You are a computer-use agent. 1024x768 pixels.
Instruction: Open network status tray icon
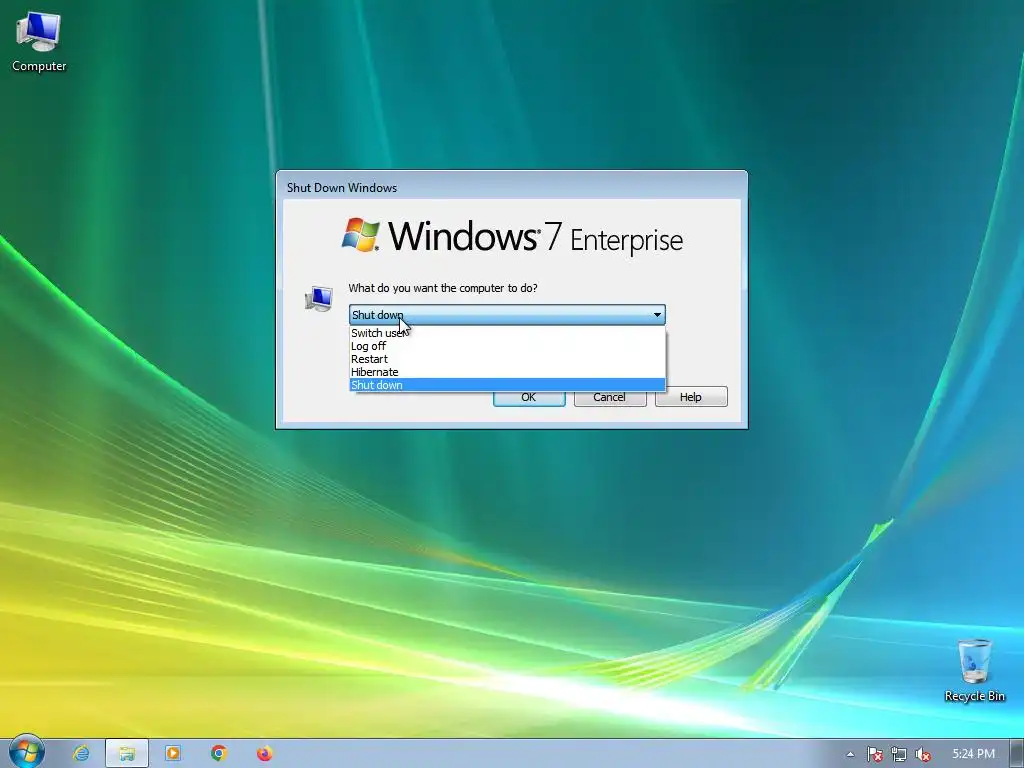pos(899,754)
